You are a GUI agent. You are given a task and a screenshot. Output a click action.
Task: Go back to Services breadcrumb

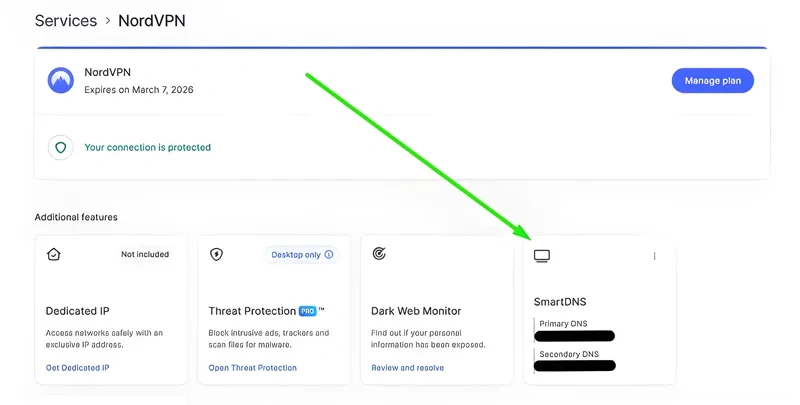pos(66,21)
